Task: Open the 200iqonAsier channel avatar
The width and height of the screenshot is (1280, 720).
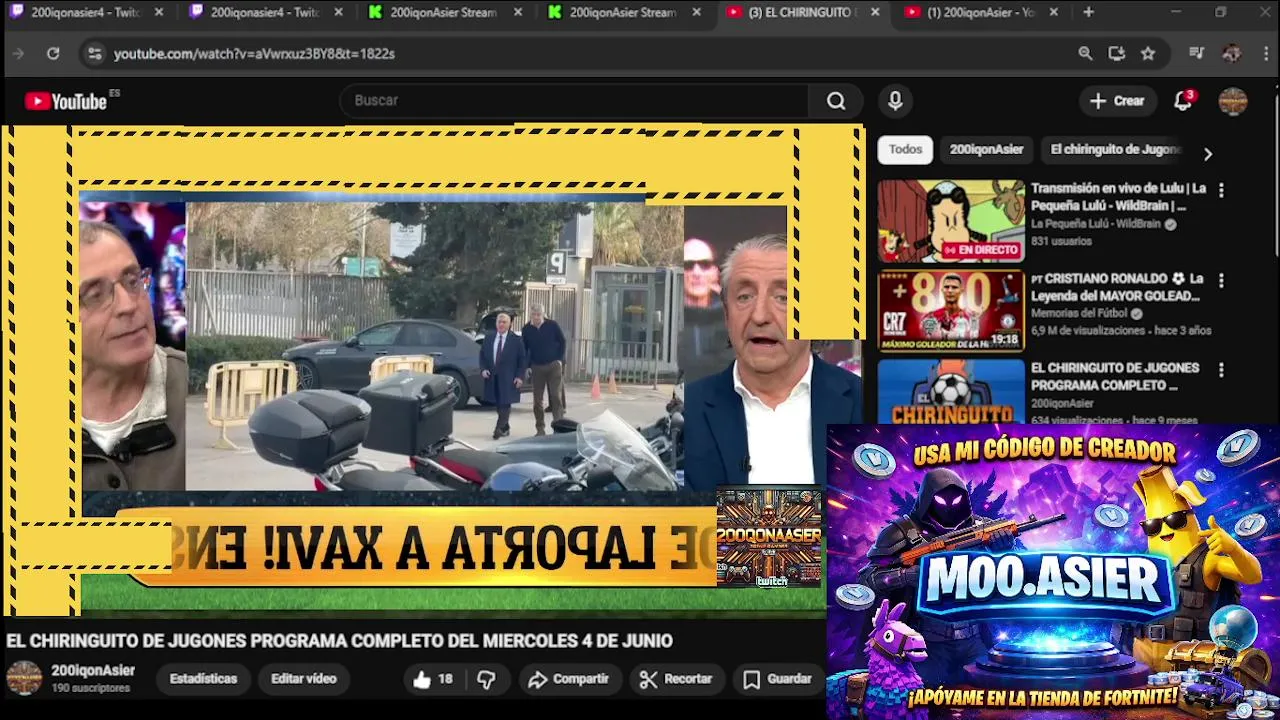Action: point(24,678)
